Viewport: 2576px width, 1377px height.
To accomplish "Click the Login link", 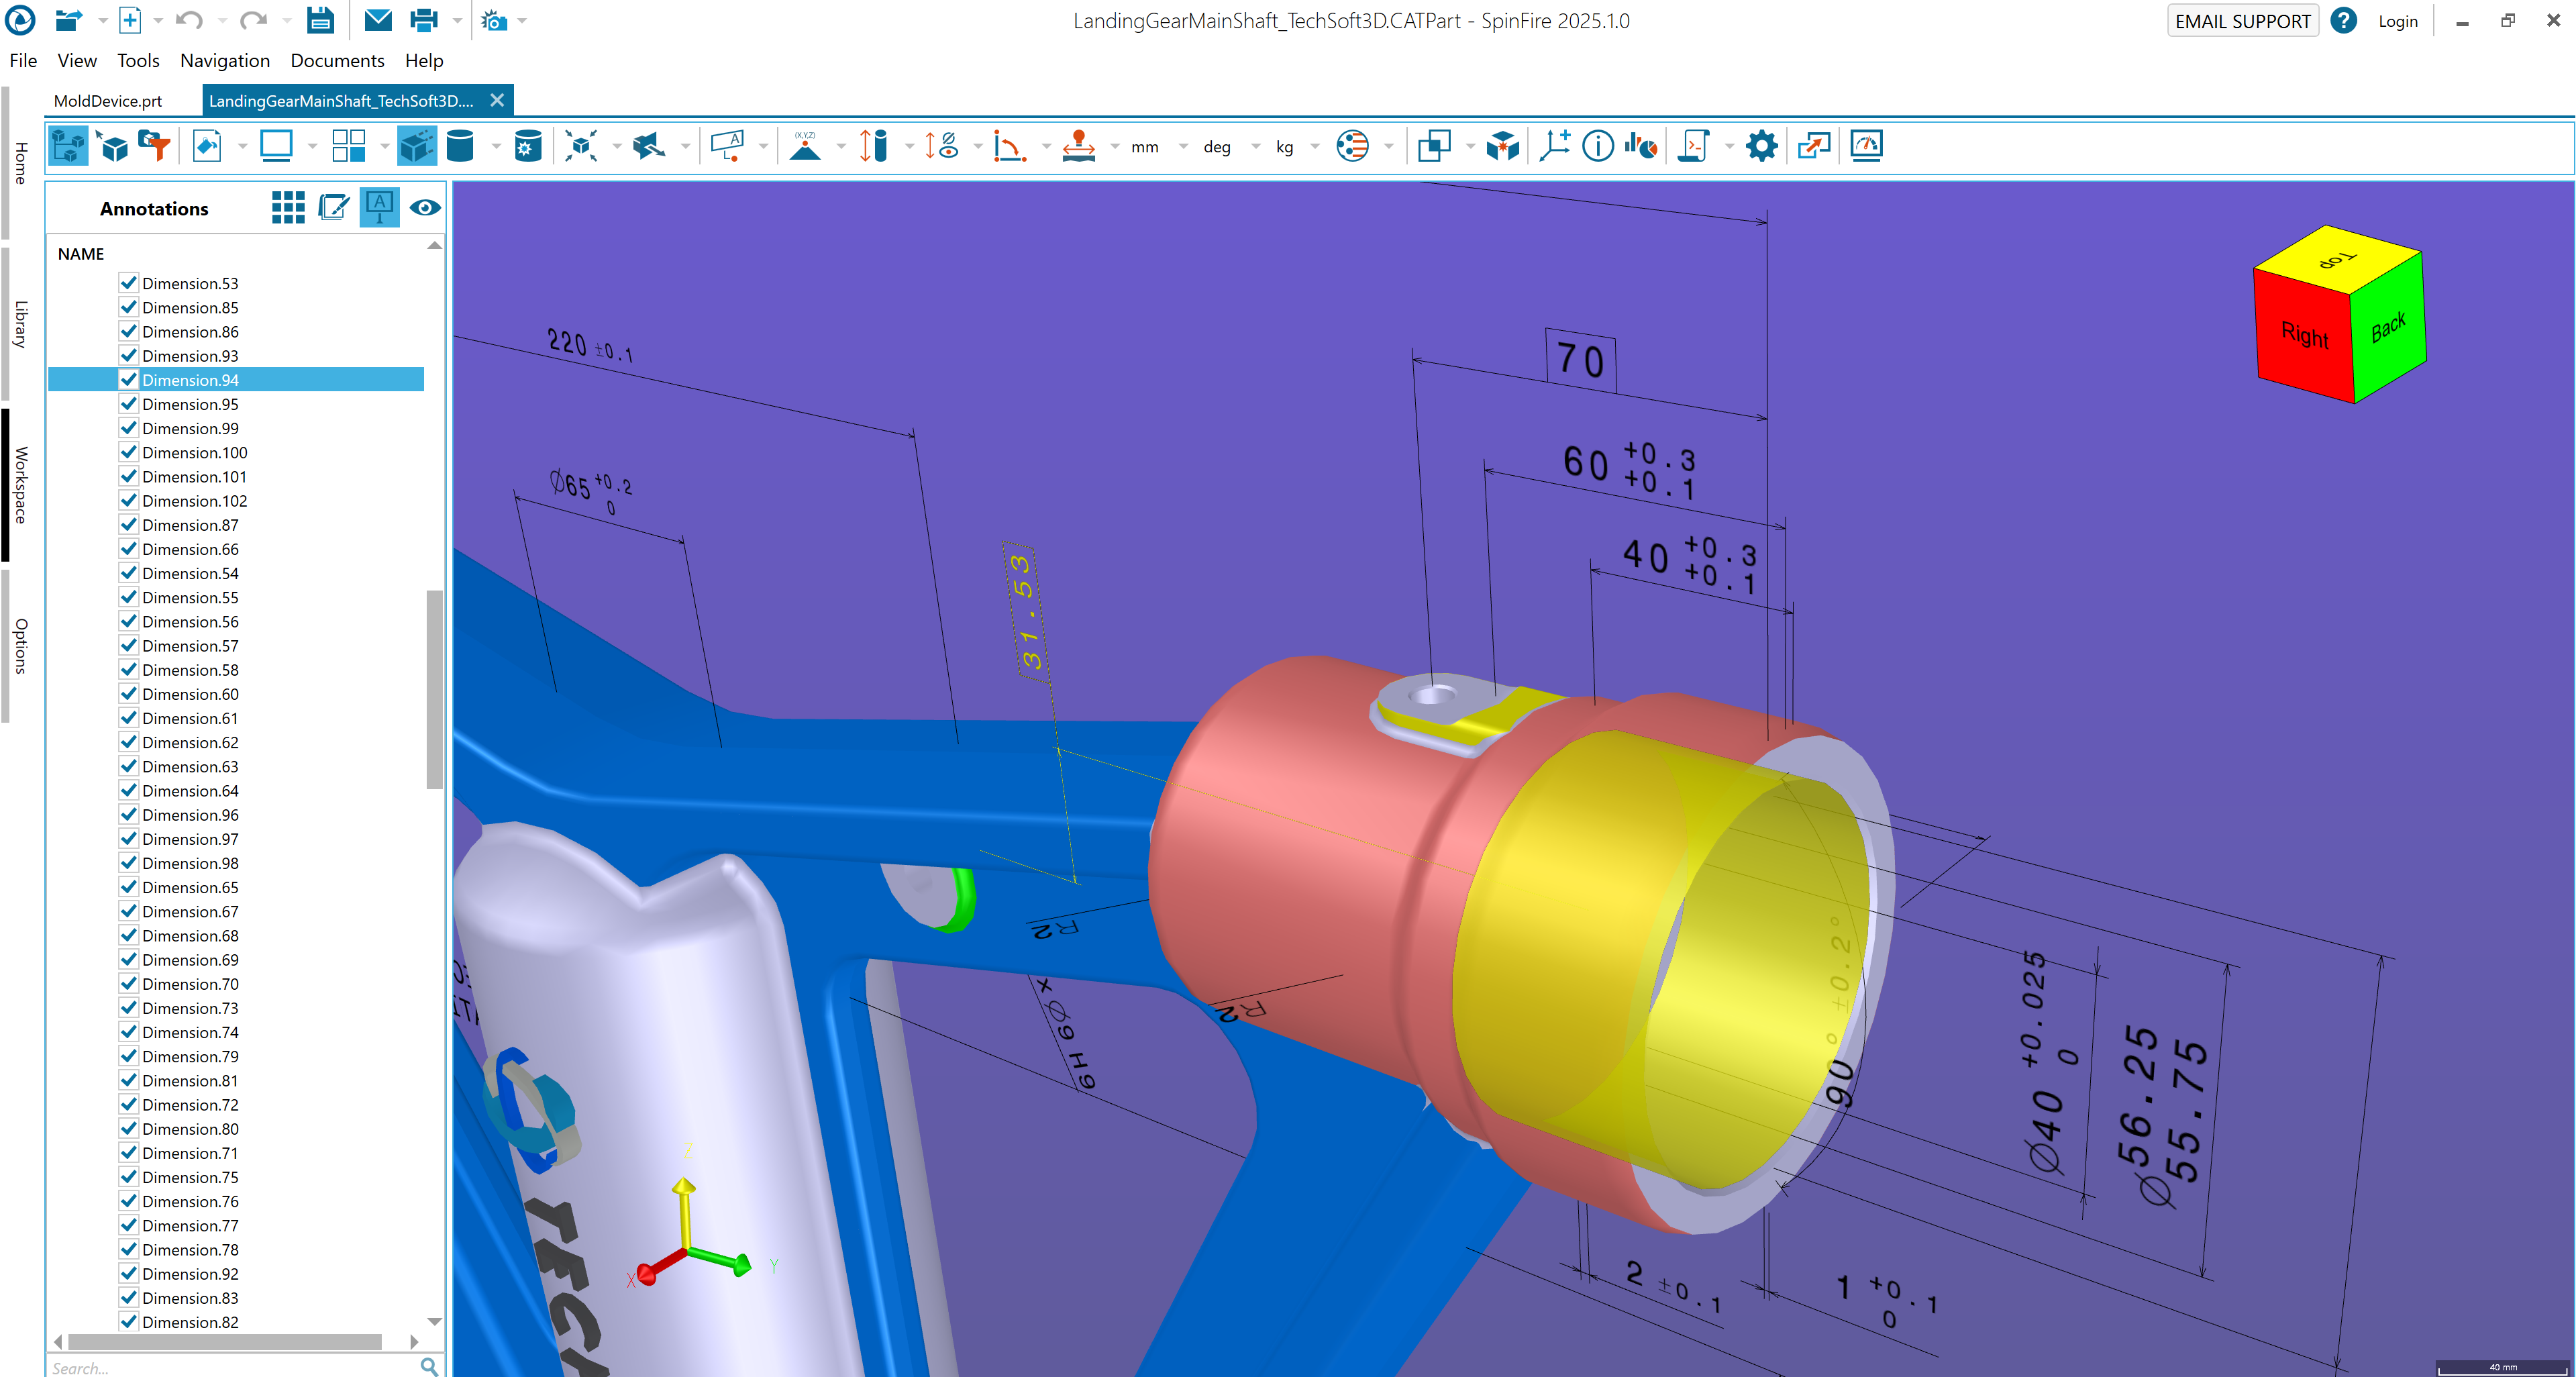I will point(2397,21).
